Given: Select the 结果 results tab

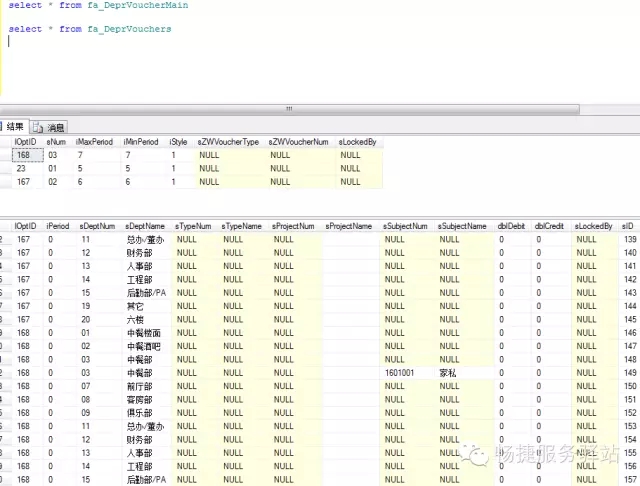Looking at the screenshot, I should pyautogui.click(x=16, y=127).
